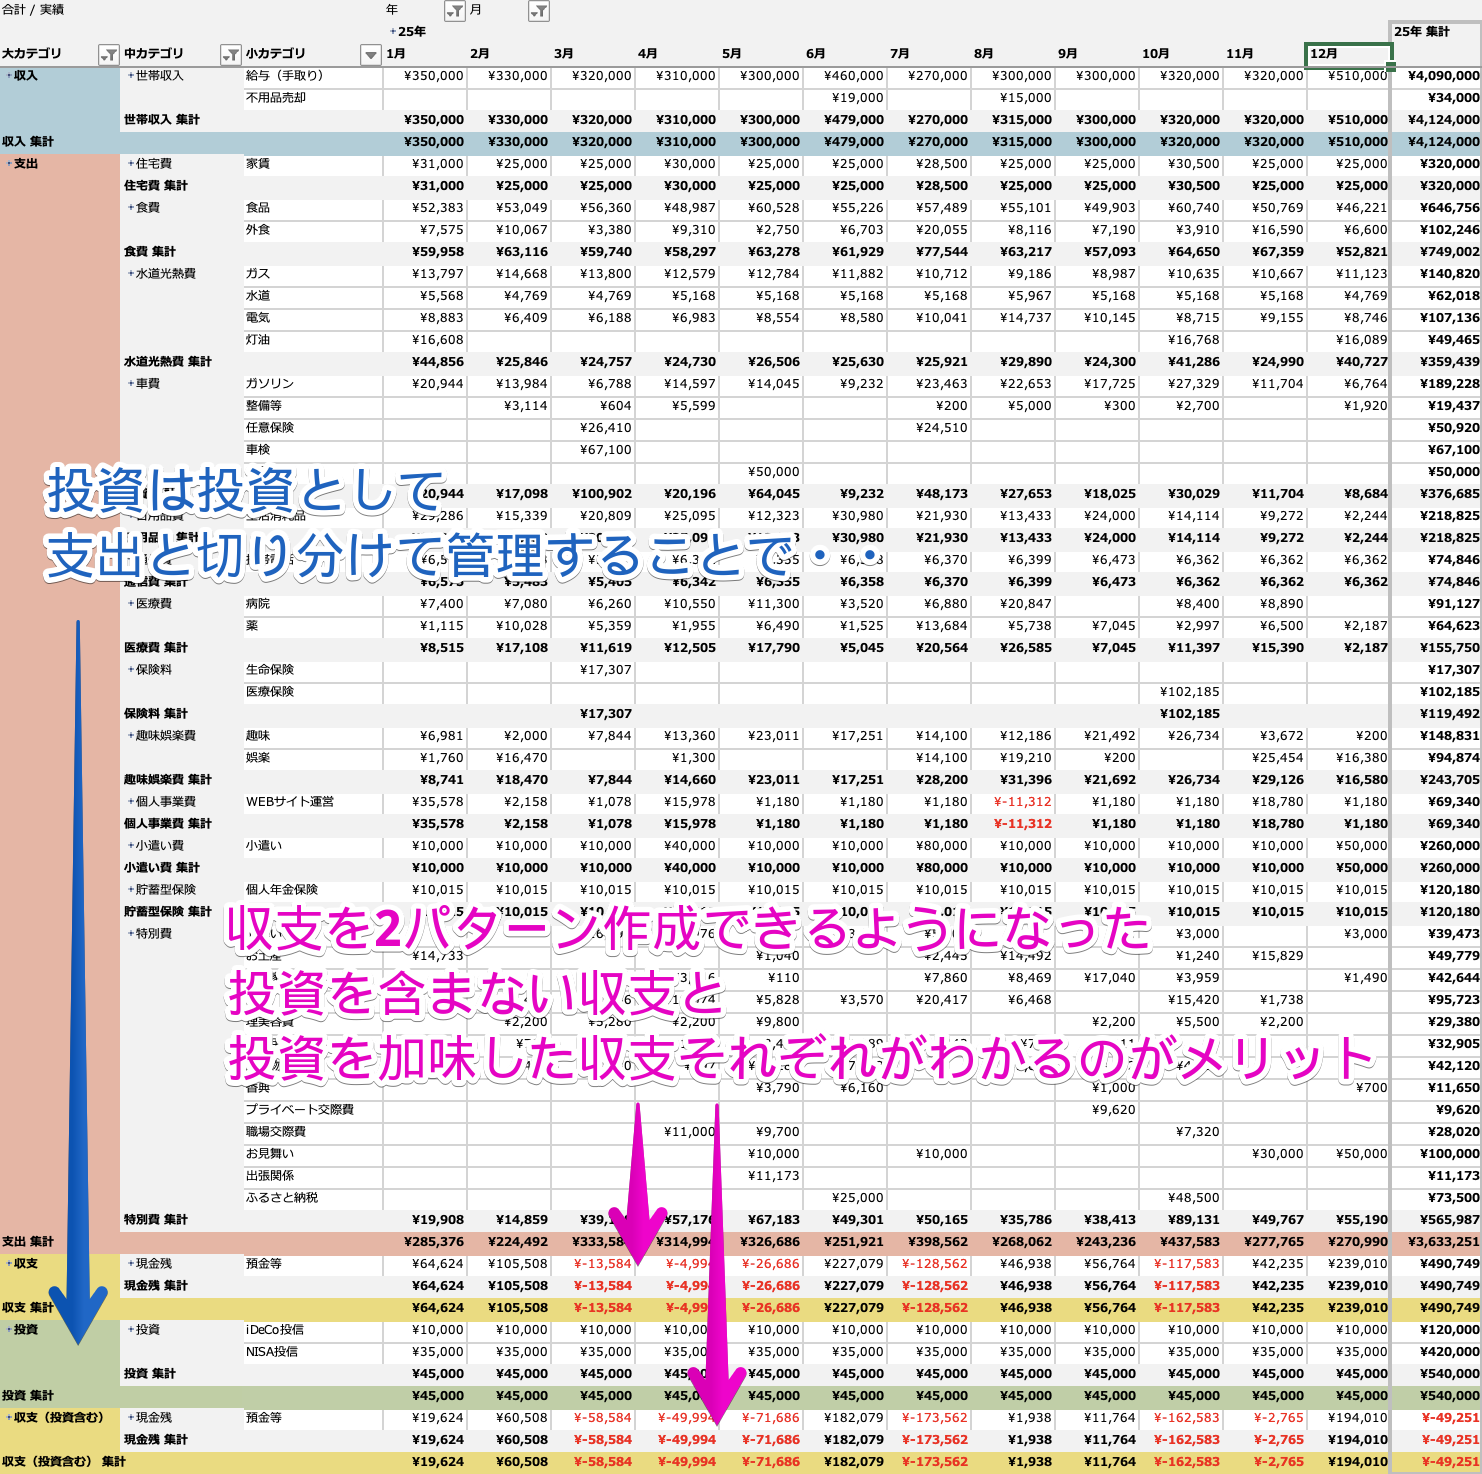
Task: Collapse the 25年 year group
Action: 393,32
